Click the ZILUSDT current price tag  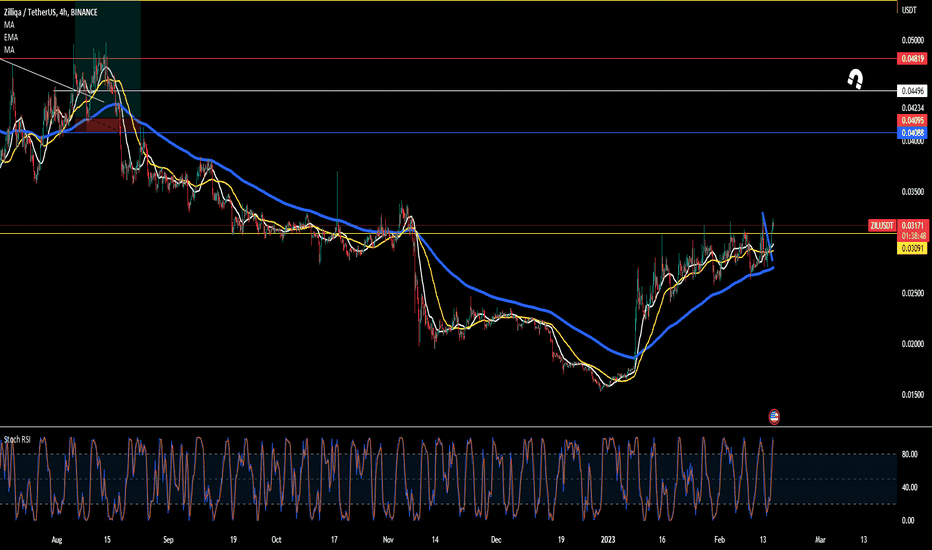882,225
